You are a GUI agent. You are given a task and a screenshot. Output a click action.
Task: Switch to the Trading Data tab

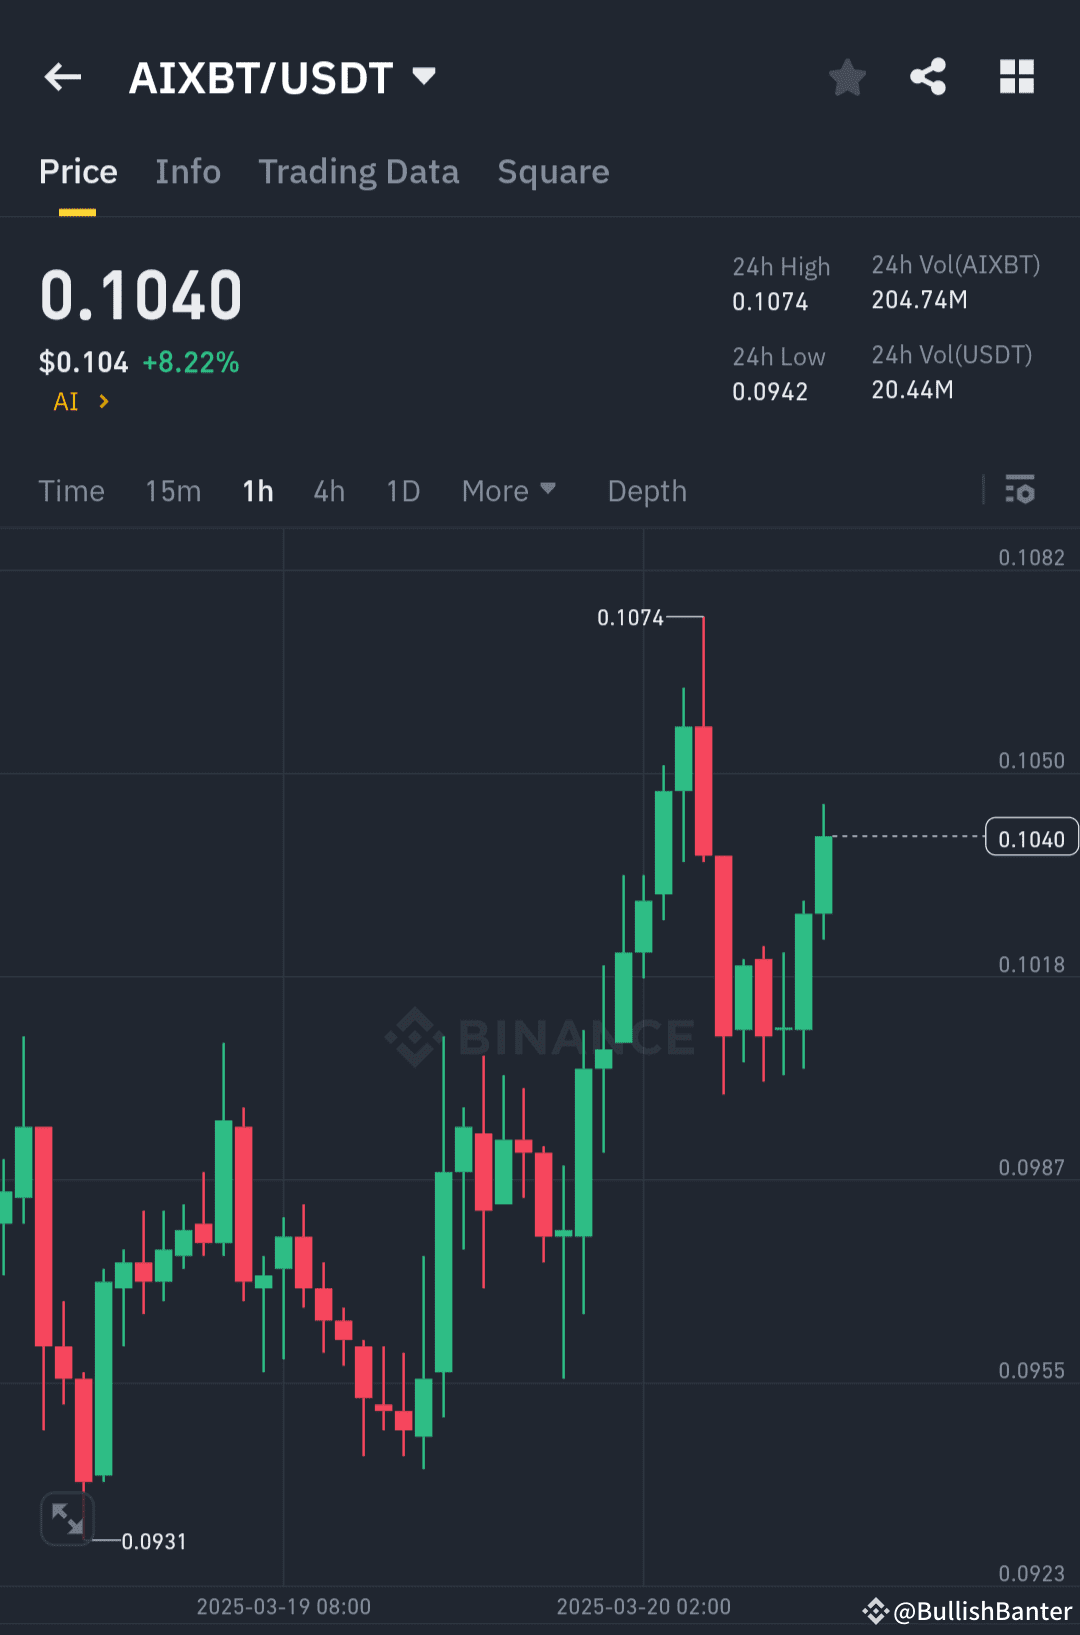click(359, 172)
